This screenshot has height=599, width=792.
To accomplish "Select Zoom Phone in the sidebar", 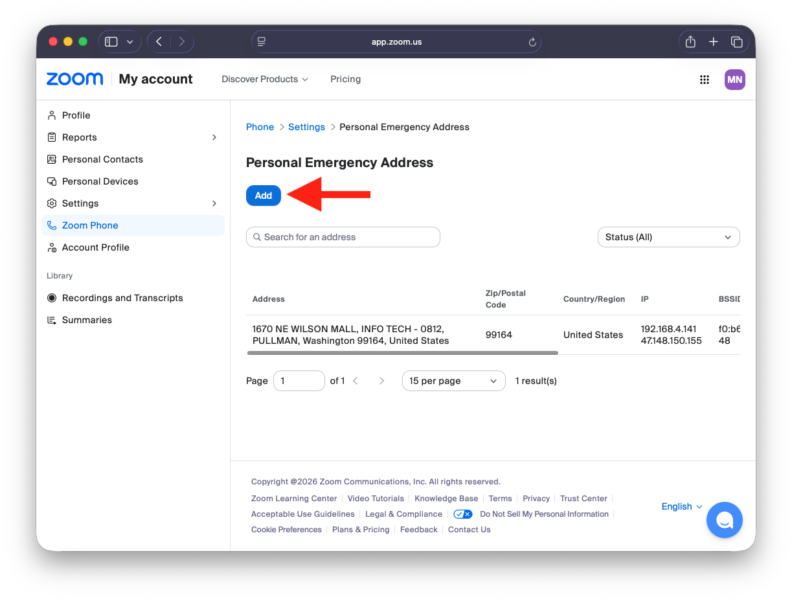I will [x=133, y=225].
